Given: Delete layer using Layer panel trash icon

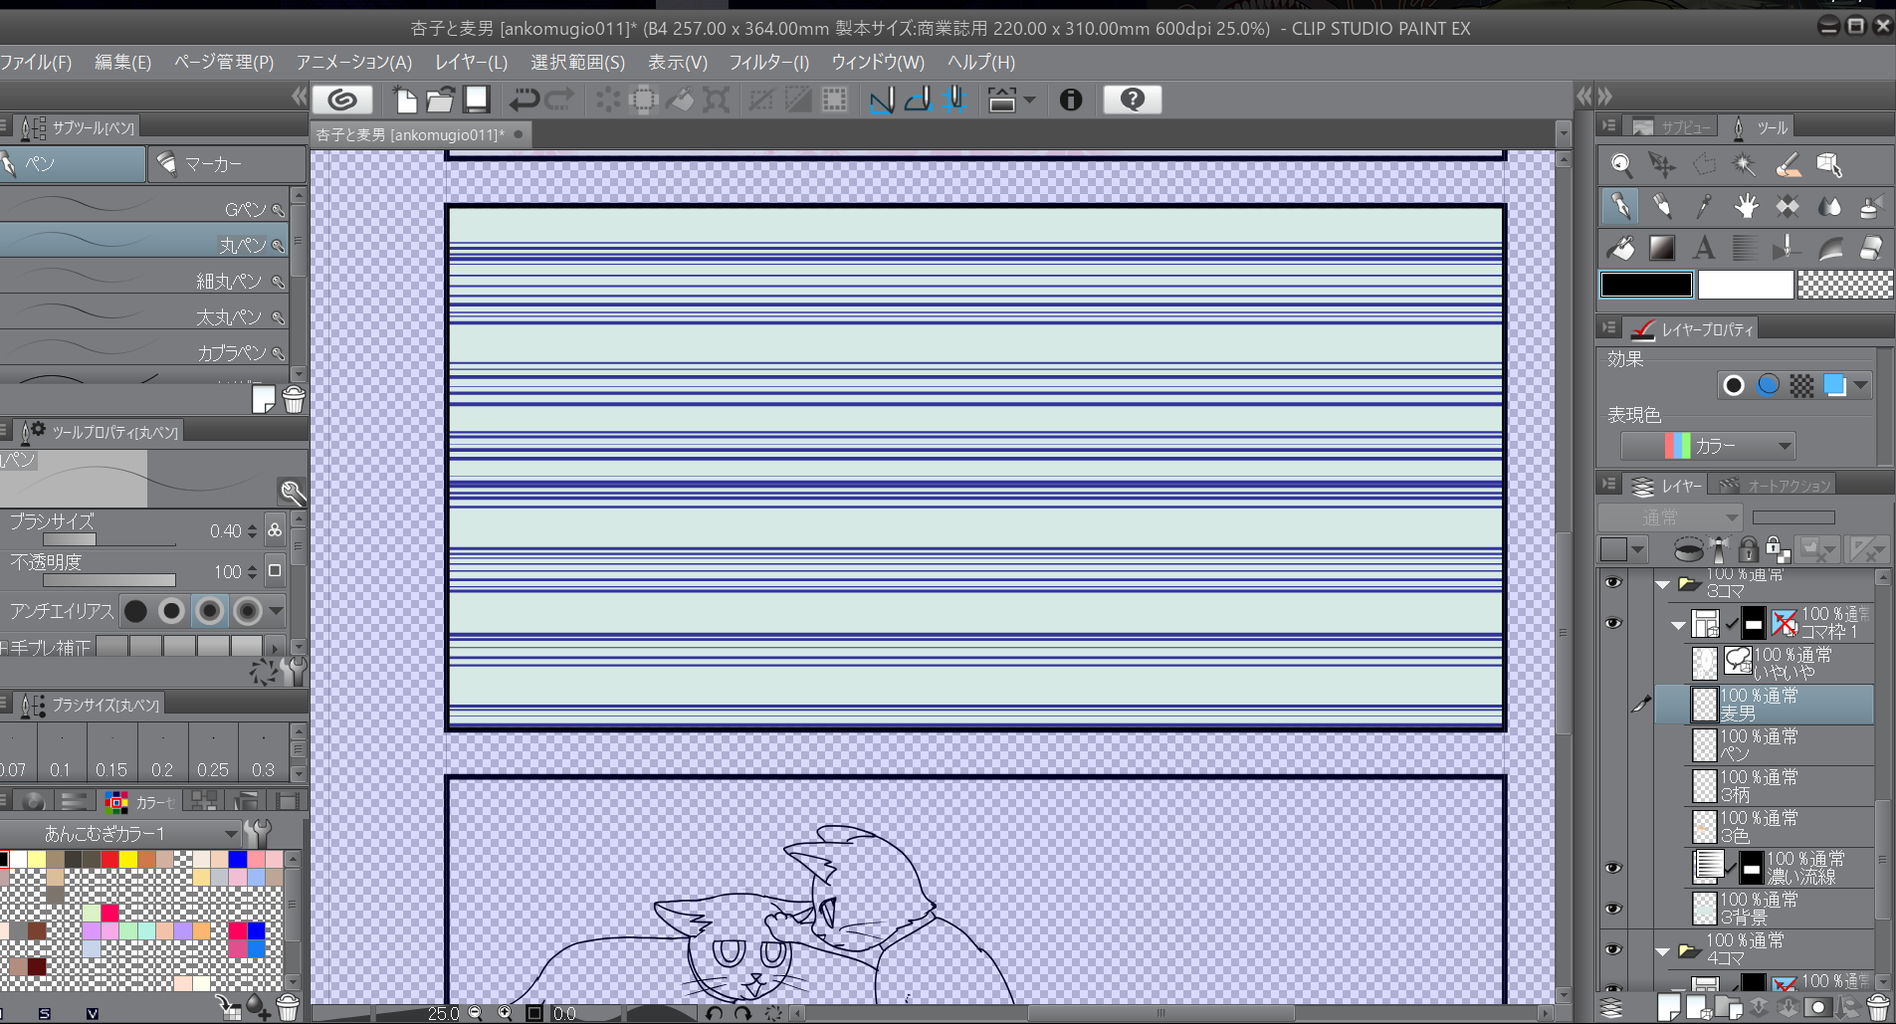Looking at the screenshot, I should [1877, 1007].
